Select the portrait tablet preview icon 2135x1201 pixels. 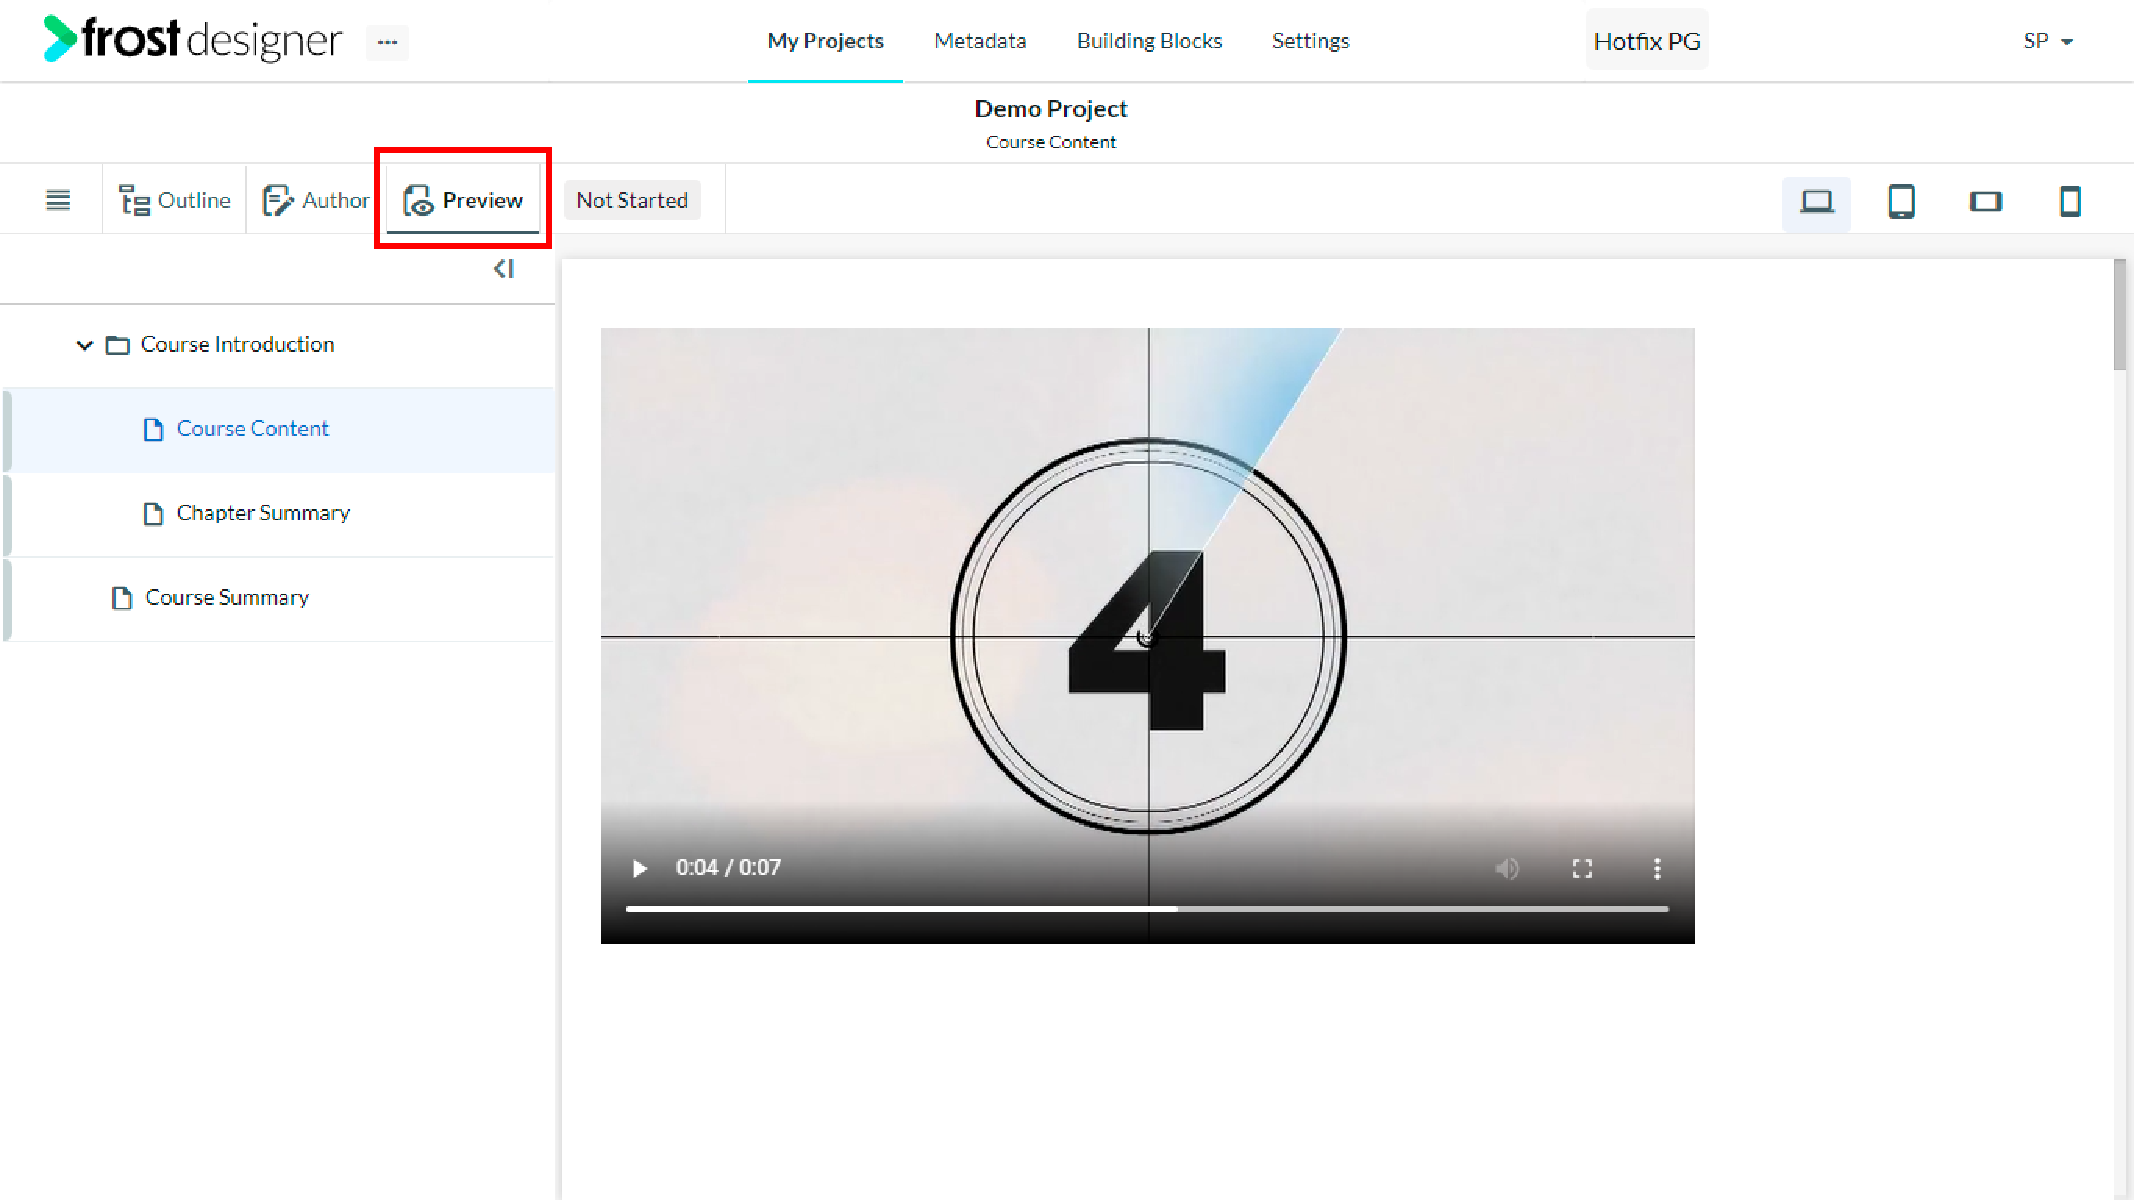point(1901,202)
